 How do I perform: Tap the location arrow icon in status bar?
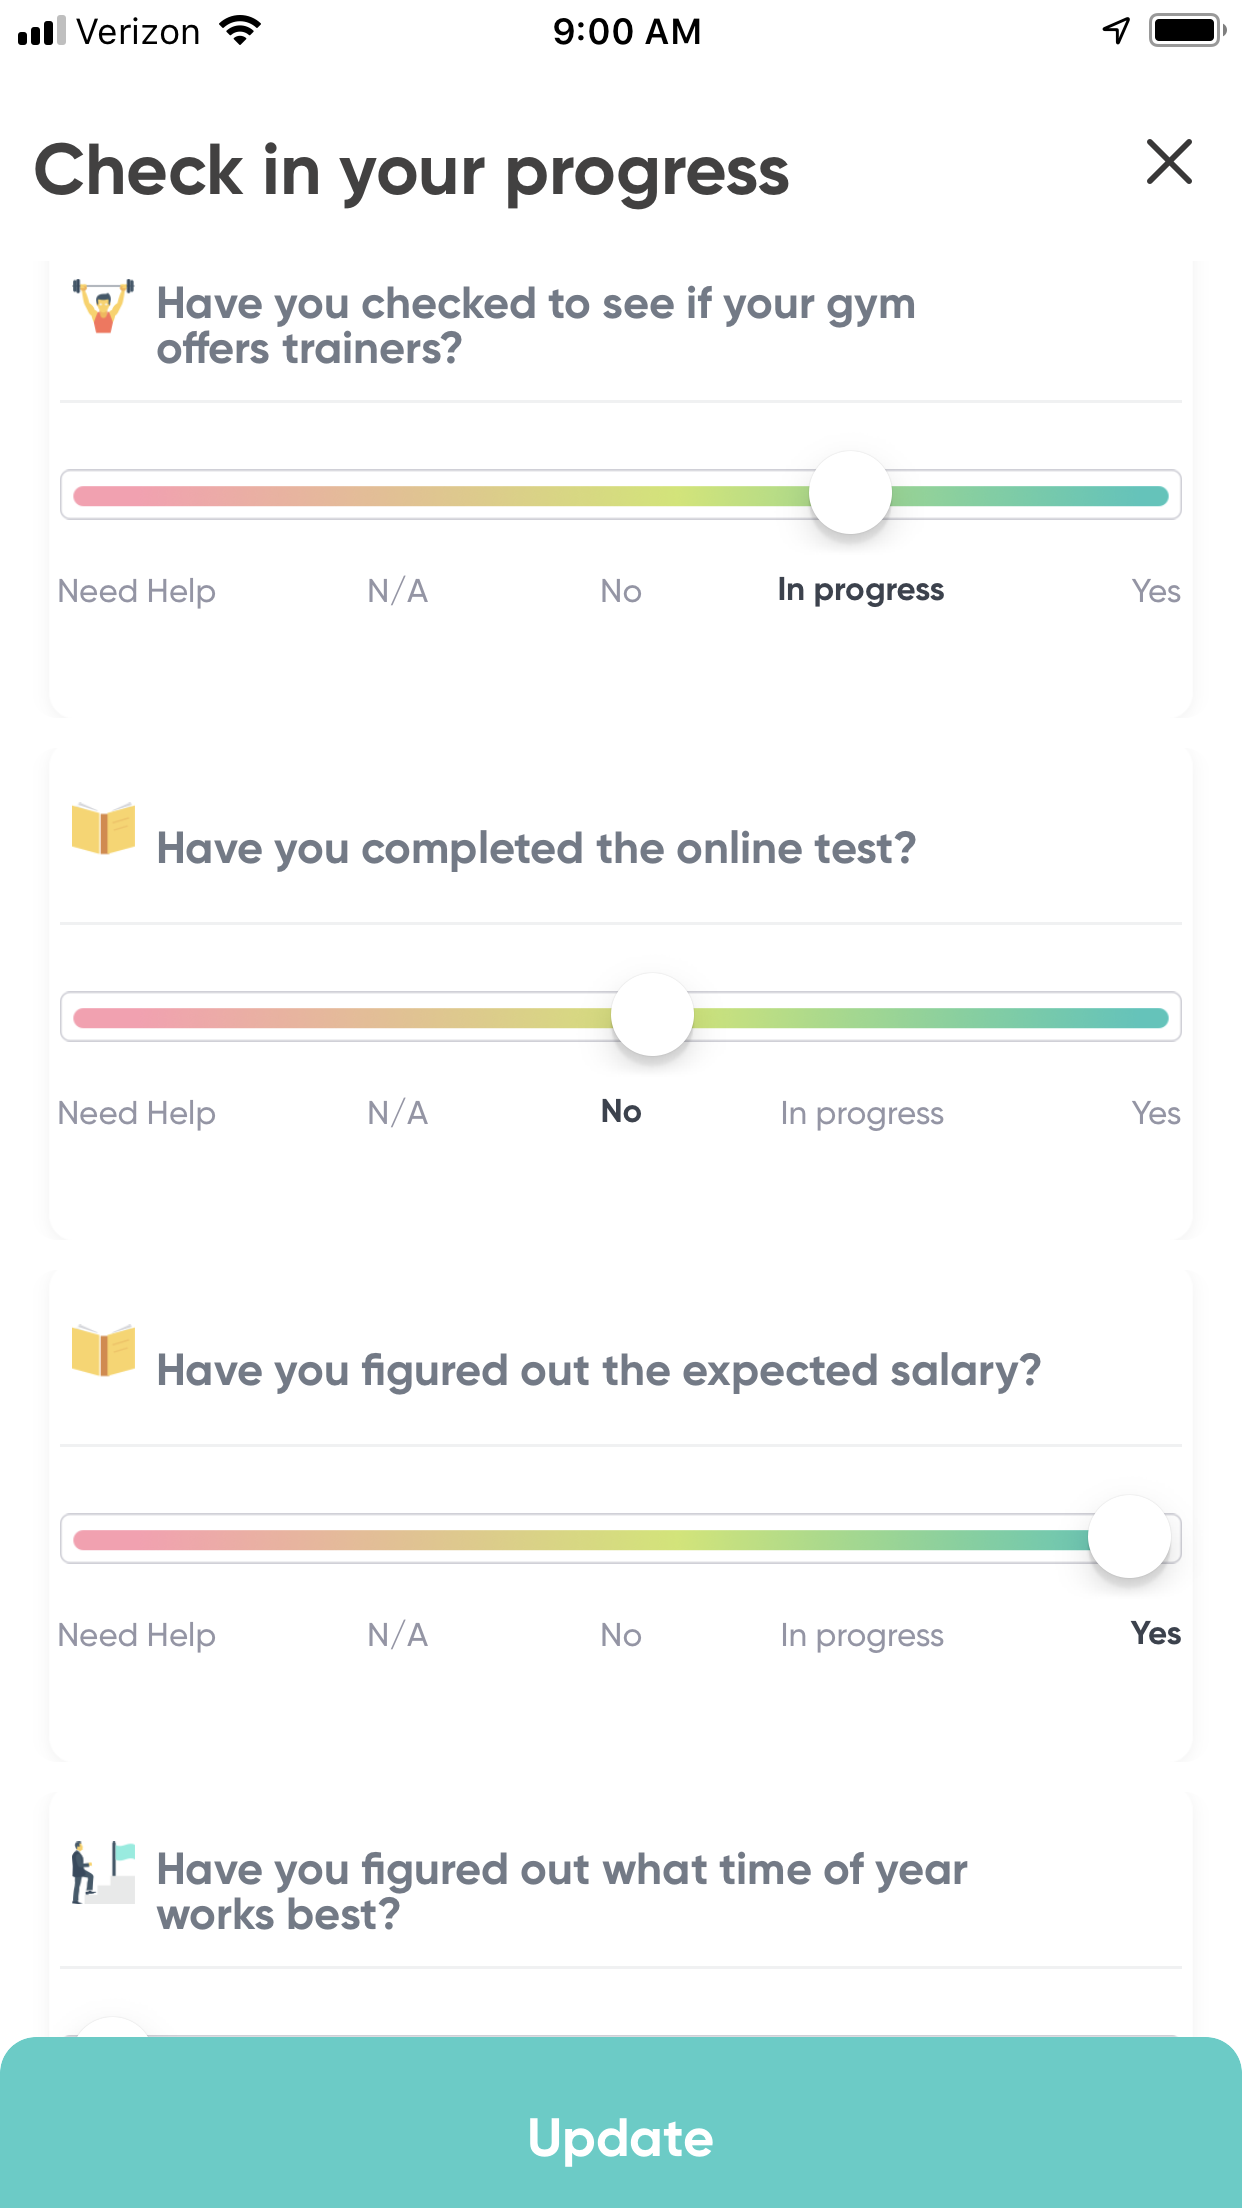pyautogui.click(x=1116, y=31)
